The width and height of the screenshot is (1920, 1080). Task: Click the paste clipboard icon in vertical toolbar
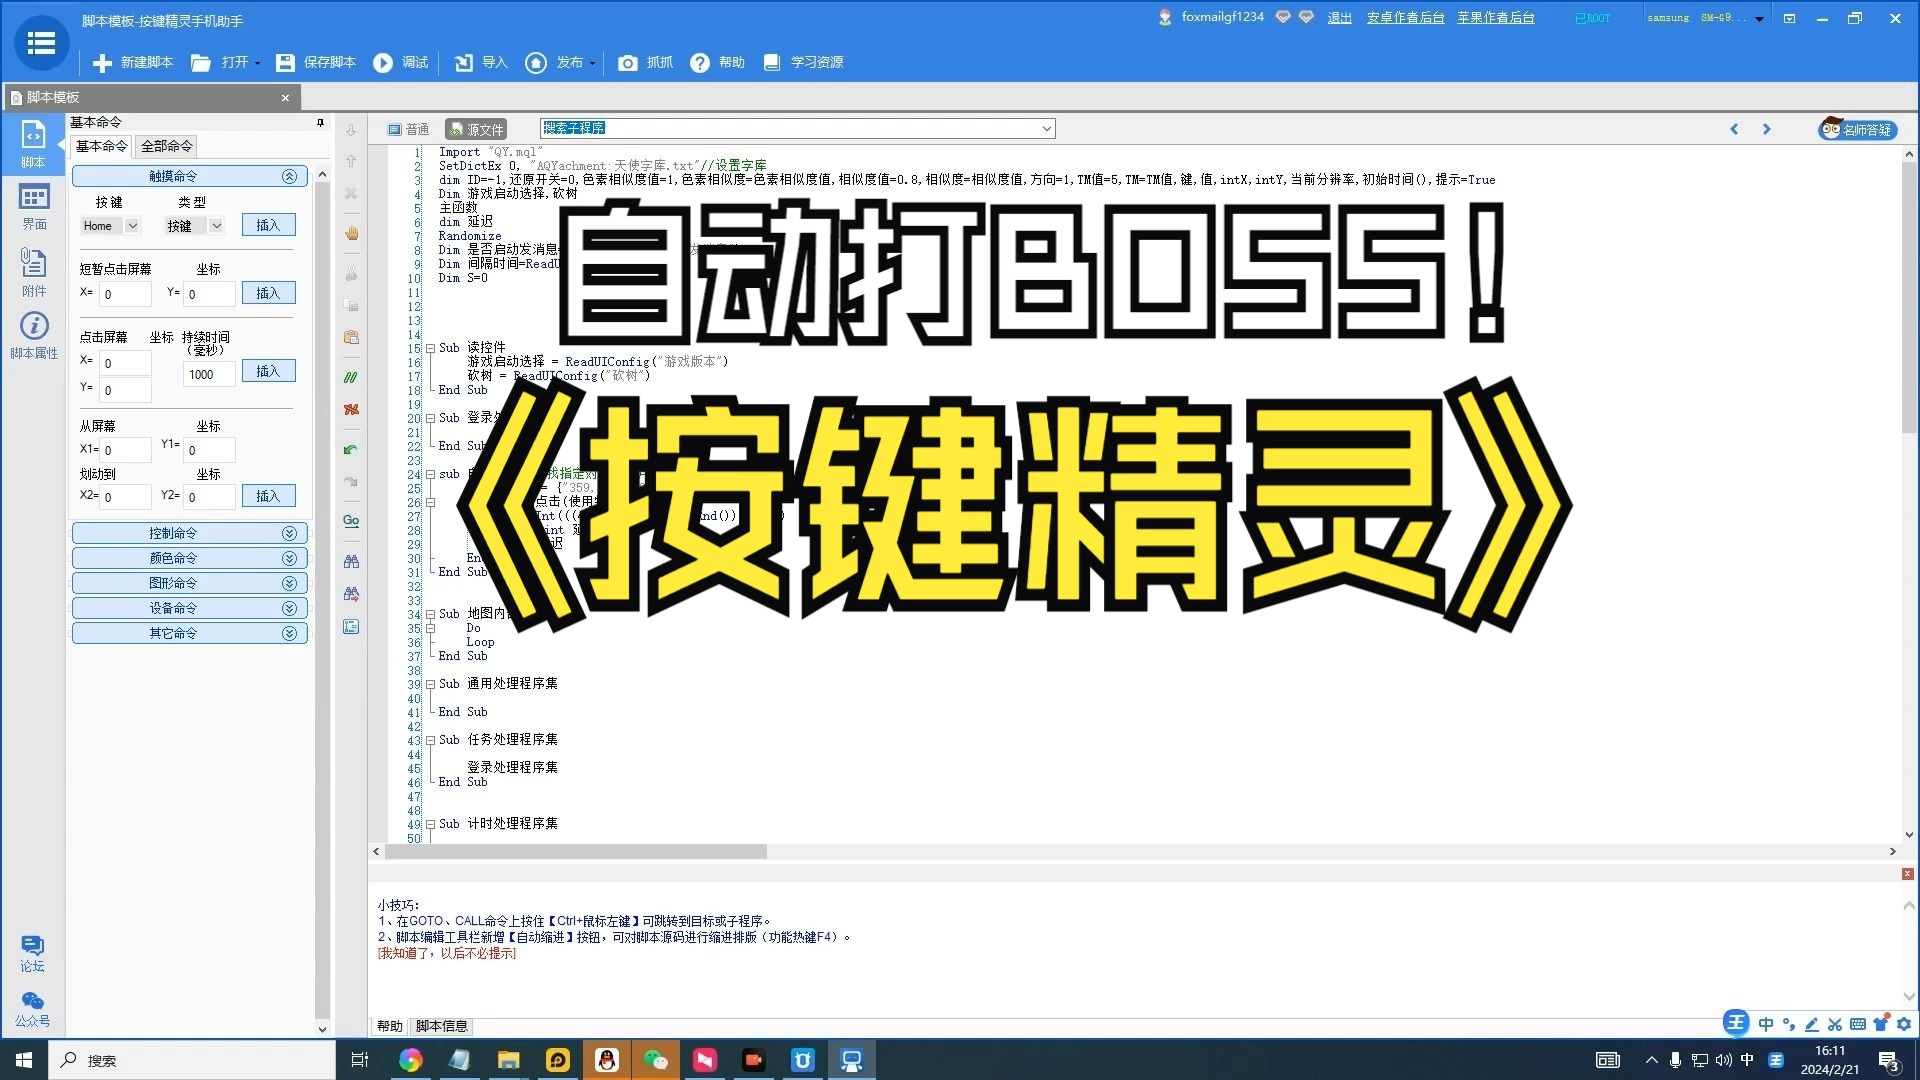tap(351, 338)
